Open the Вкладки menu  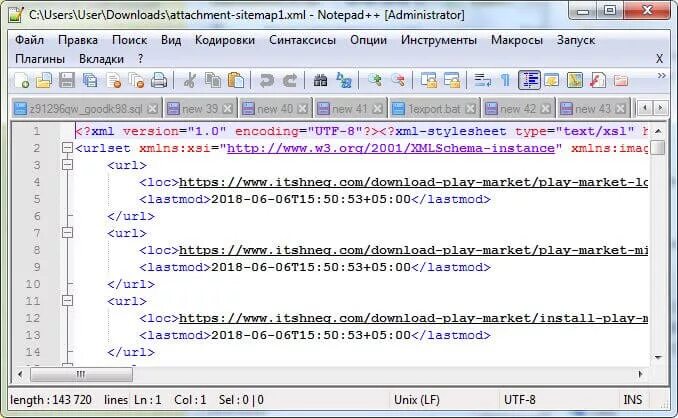point(101,59)
